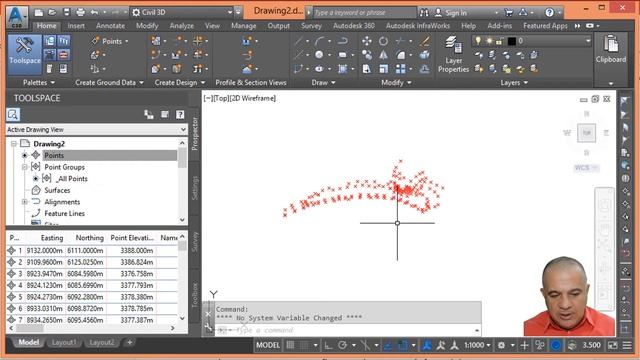Image resolution: width=640 pixels, height=360 pixels.
Task: Toggle layer 0 freeze sun icon
Action: 489,41
